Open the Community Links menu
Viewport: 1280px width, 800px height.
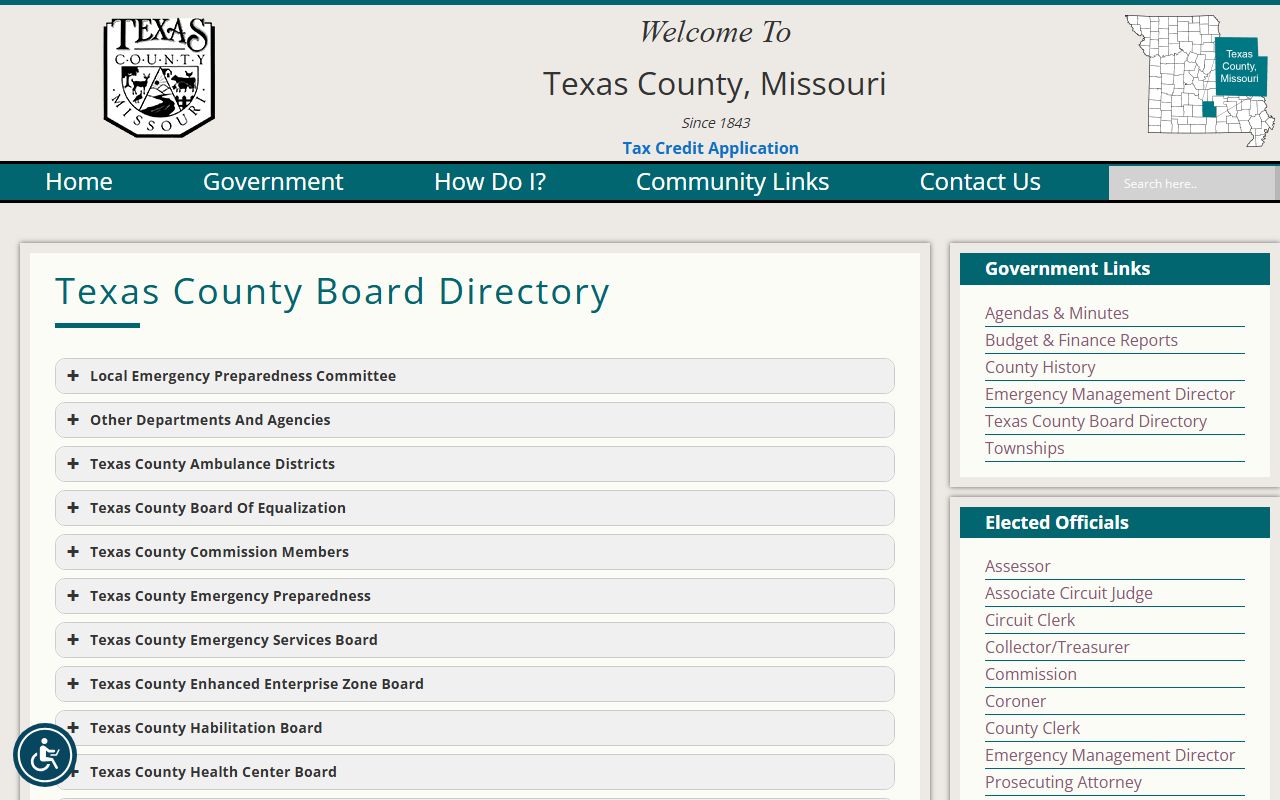(732, 182)
